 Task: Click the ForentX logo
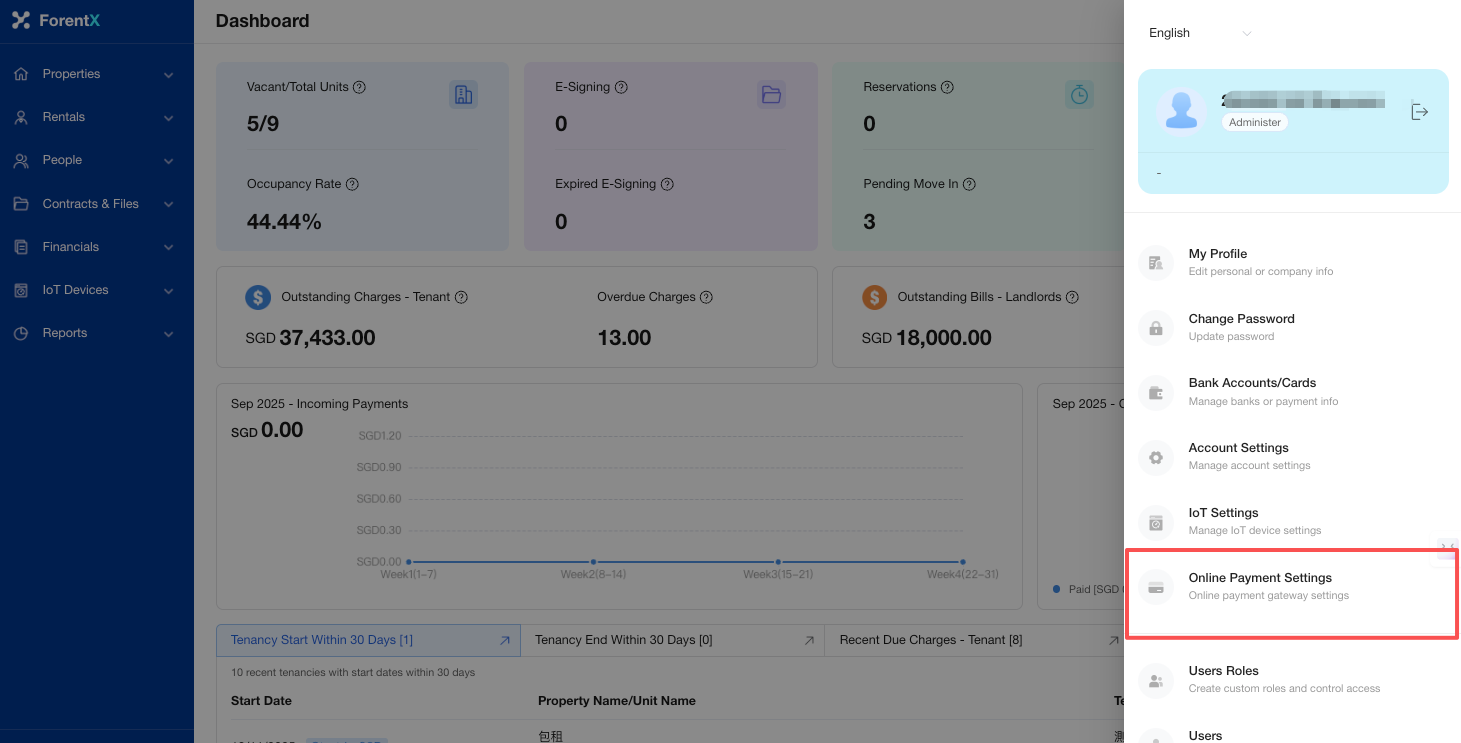click(x=56, y=21)
